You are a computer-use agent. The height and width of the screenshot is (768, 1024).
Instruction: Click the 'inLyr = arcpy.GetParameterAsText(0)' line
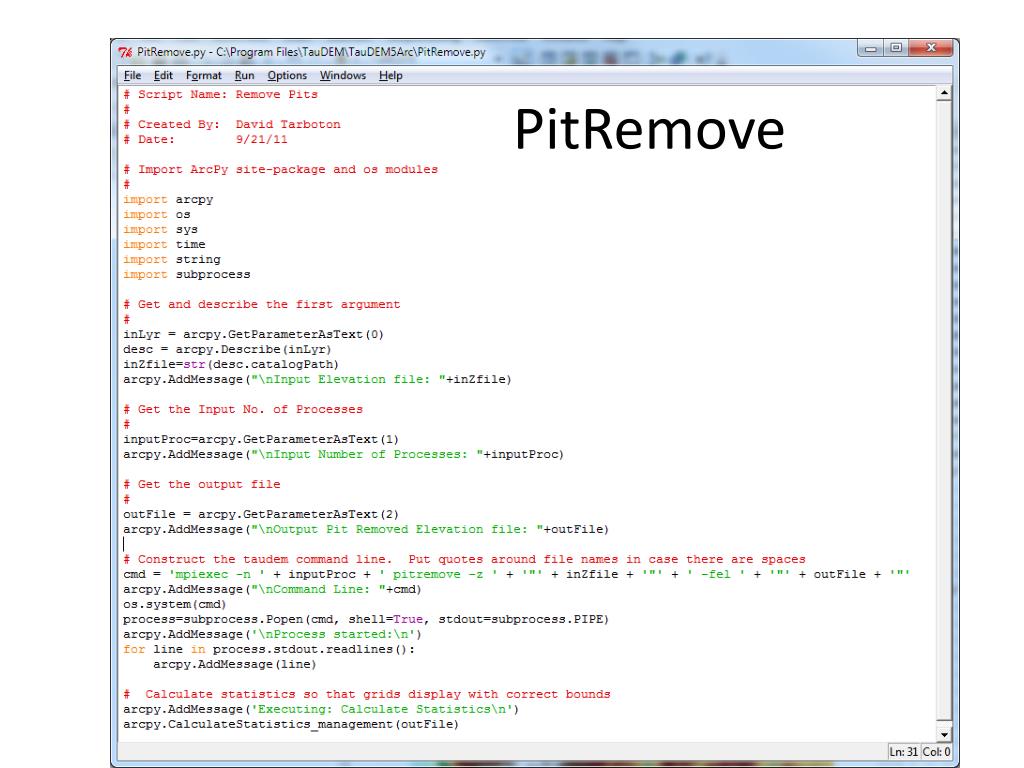[x=253, y=334]
